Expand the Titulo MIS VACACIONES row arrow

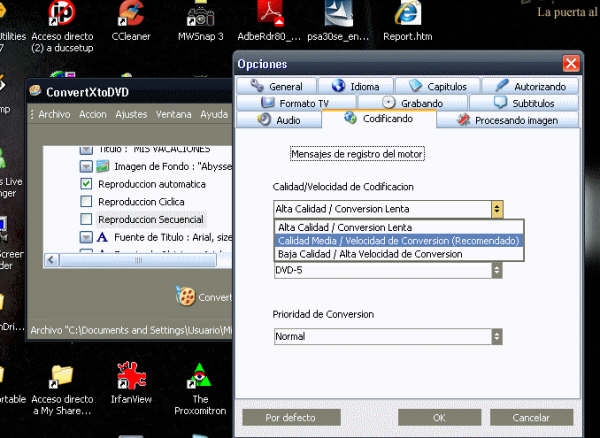(86, 149)
